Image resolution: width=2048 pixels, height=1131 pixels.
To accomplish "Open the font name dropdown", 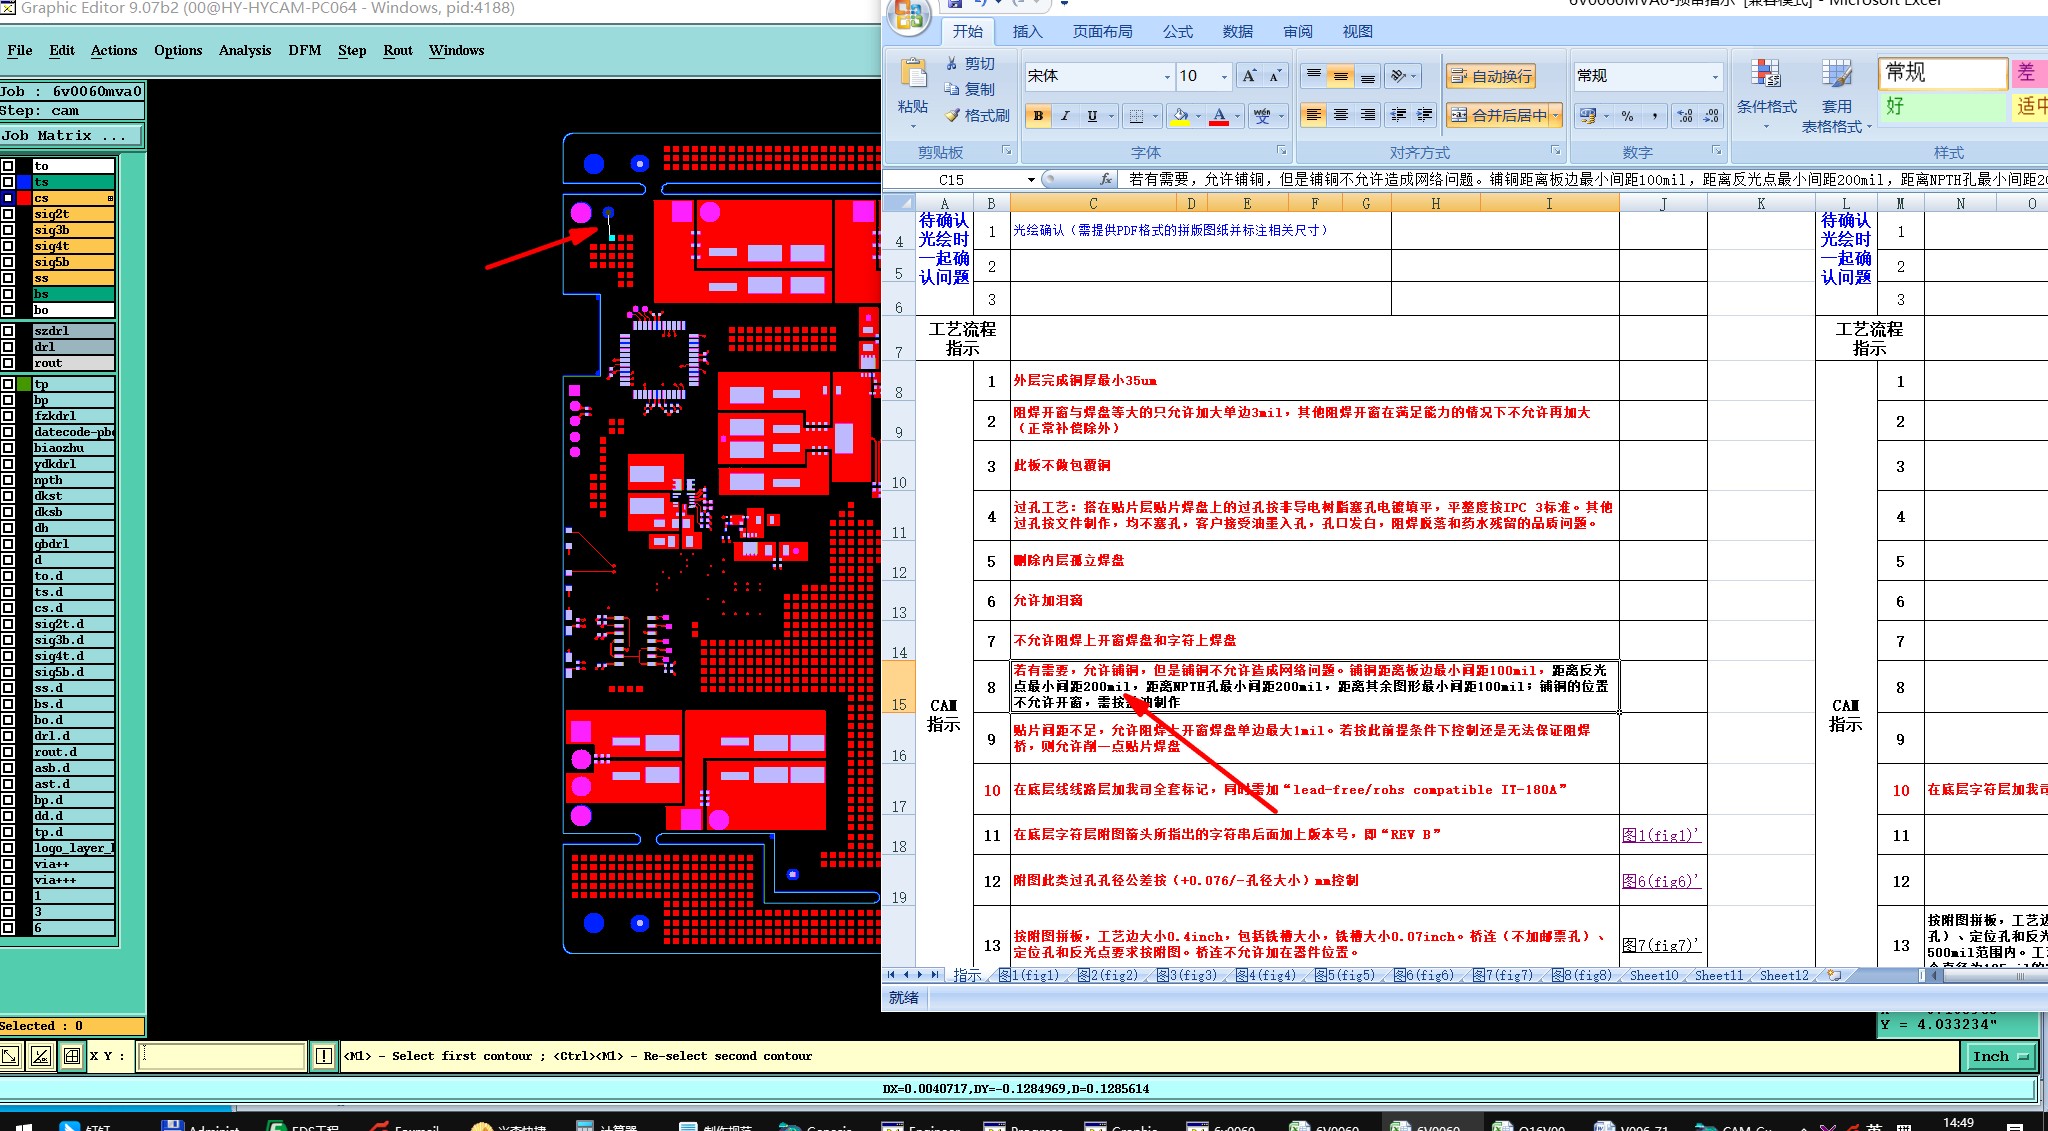I will pyautogui.click(x=1166, y=76).
